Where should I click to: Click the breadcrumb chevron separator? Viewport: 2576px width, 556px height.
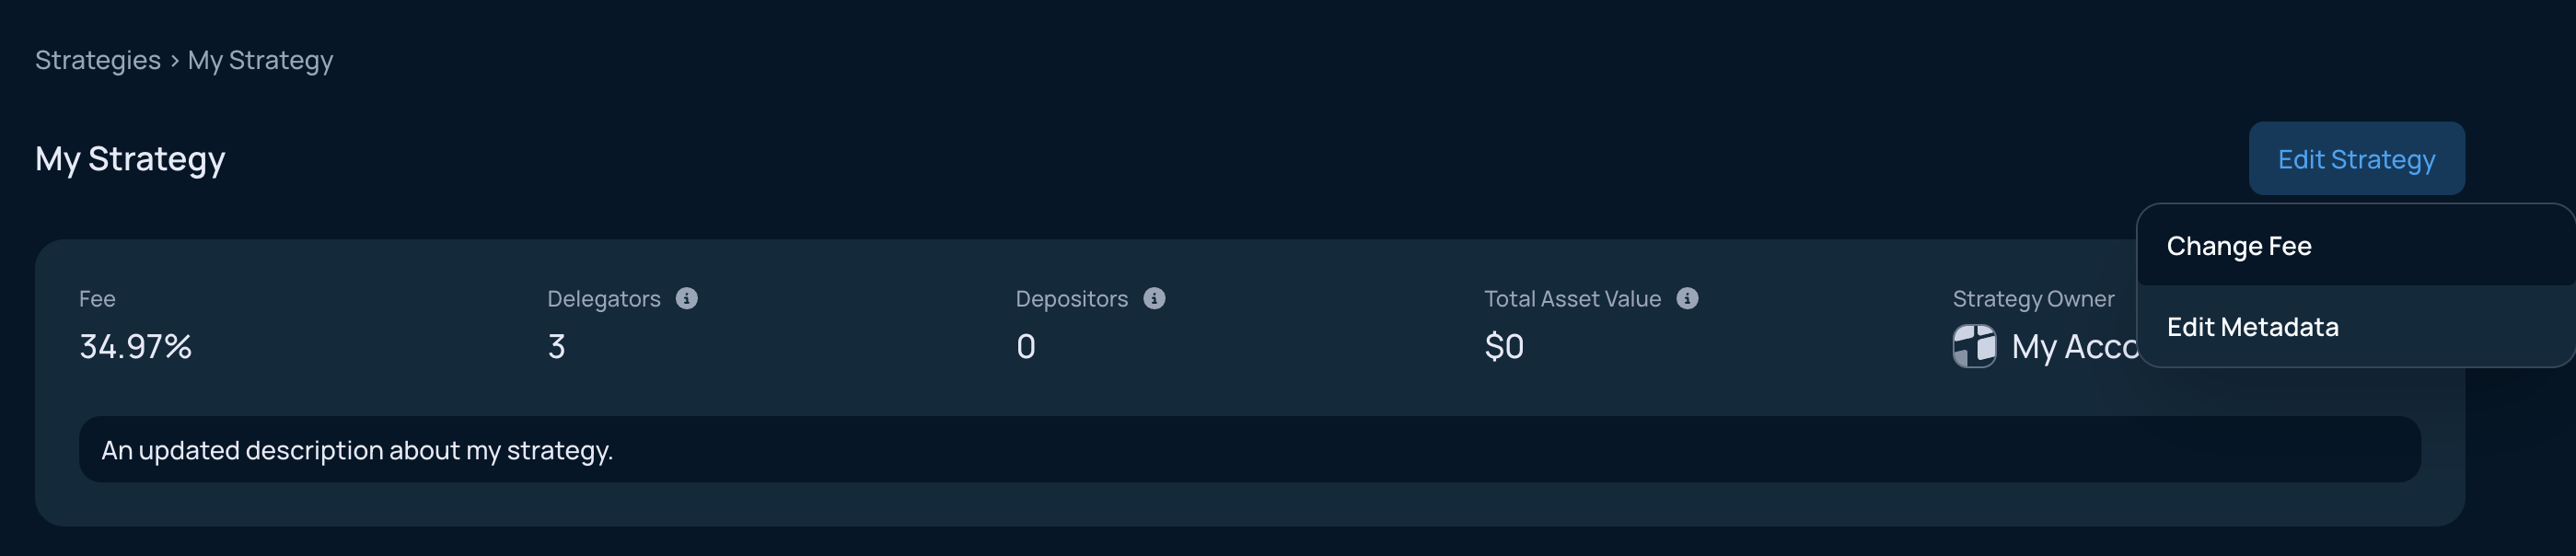[x=174, y=61]
